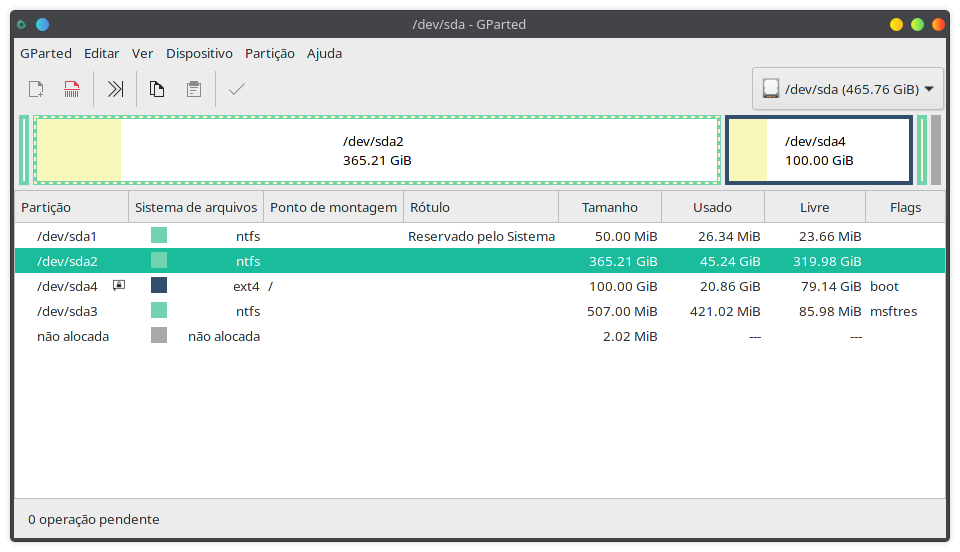Click the green swatch in selected /dev/sda2 row

pos(159,261)
